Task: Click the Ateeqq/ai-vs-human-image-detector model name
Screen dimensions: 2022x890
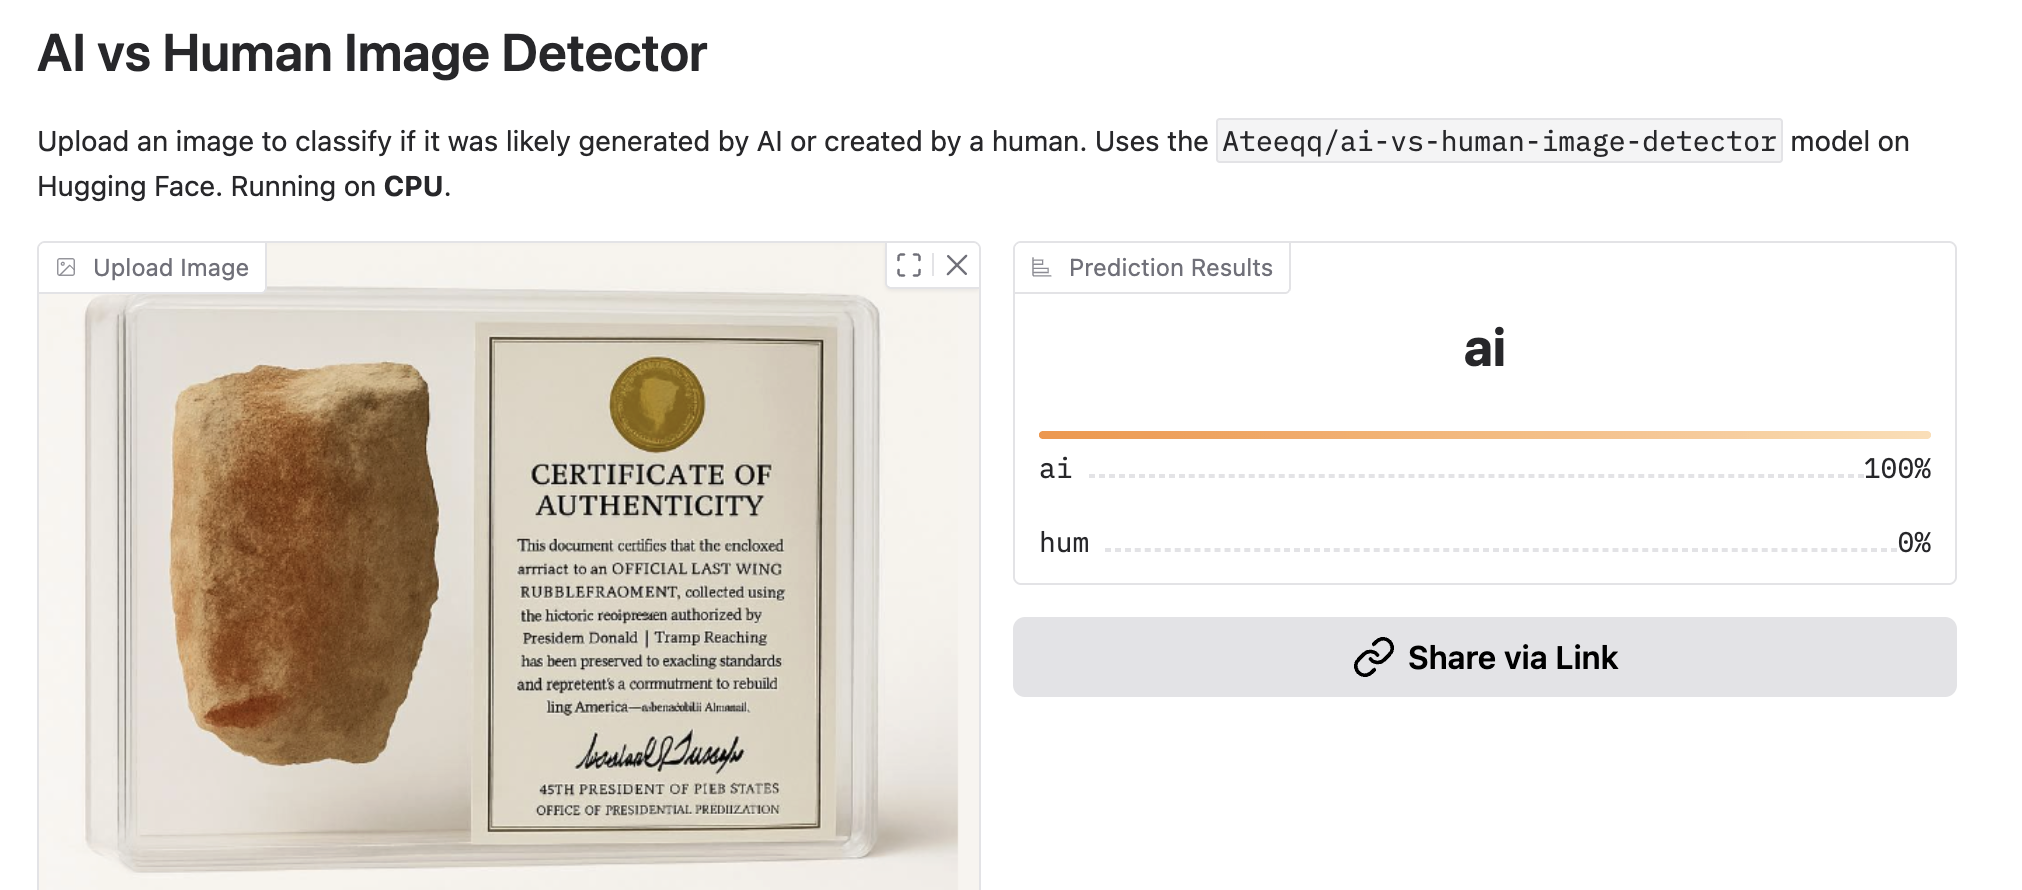Action: click(x=1498, y=142)
